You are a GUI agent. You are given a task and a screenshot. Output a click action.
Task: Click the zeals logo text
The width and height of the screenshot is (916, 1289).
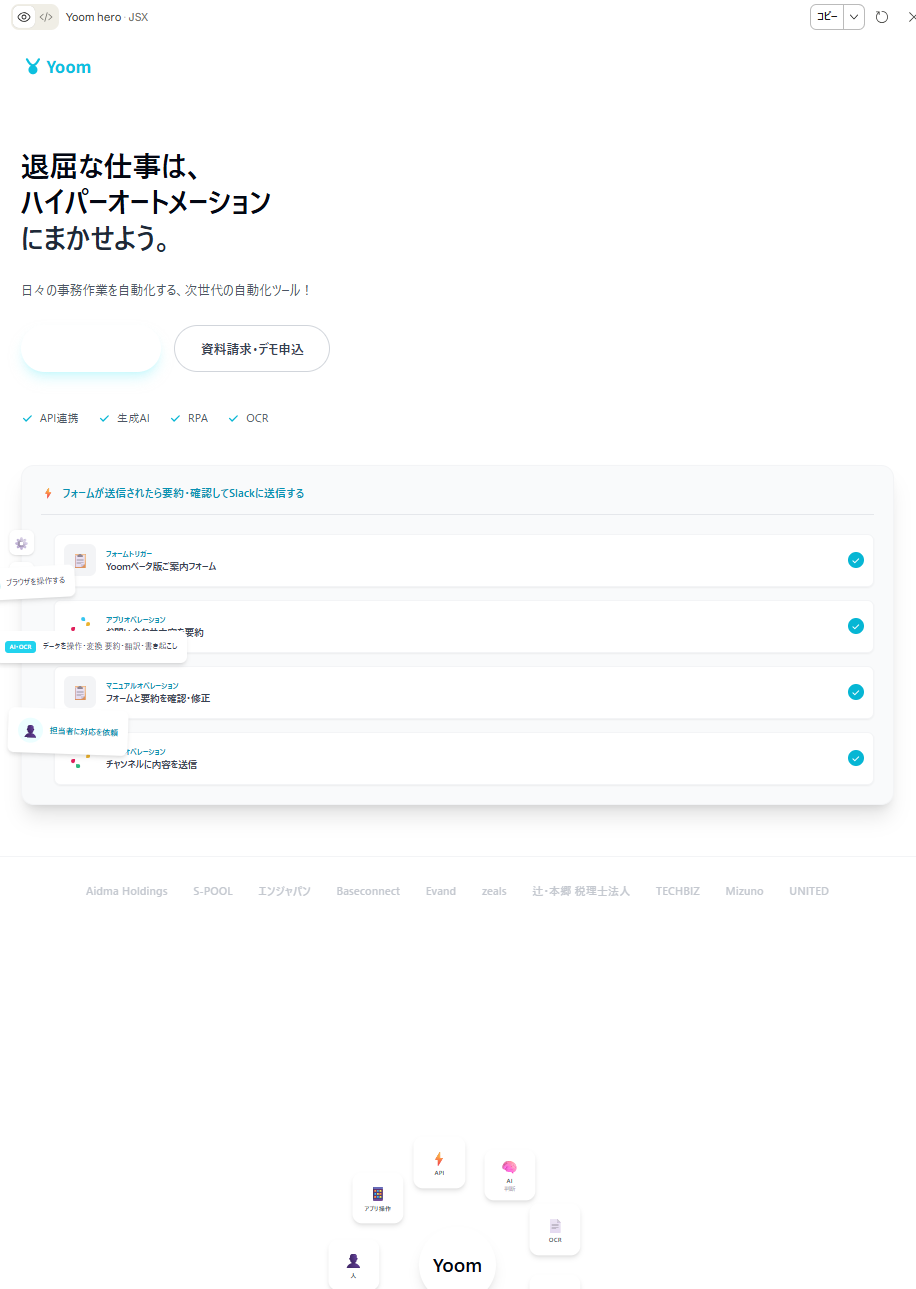494,891
